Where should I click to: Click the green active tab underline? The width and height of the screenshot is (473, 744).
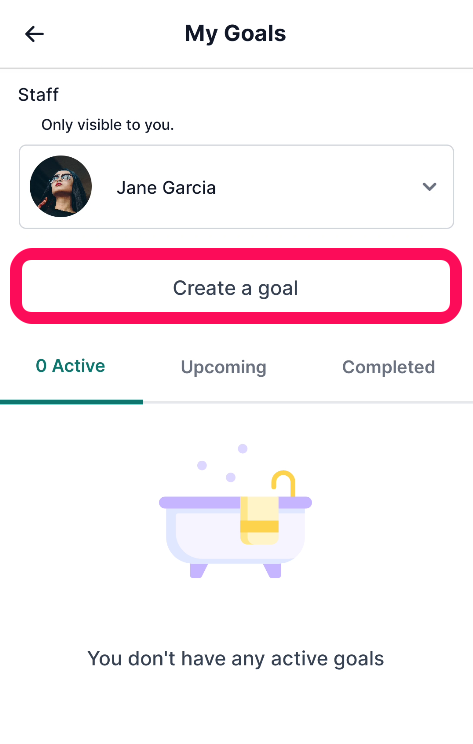point(71,402)
